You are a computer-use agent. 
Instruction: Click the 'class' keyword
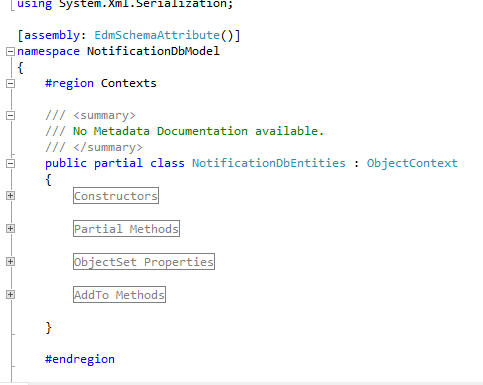[167, 163]
